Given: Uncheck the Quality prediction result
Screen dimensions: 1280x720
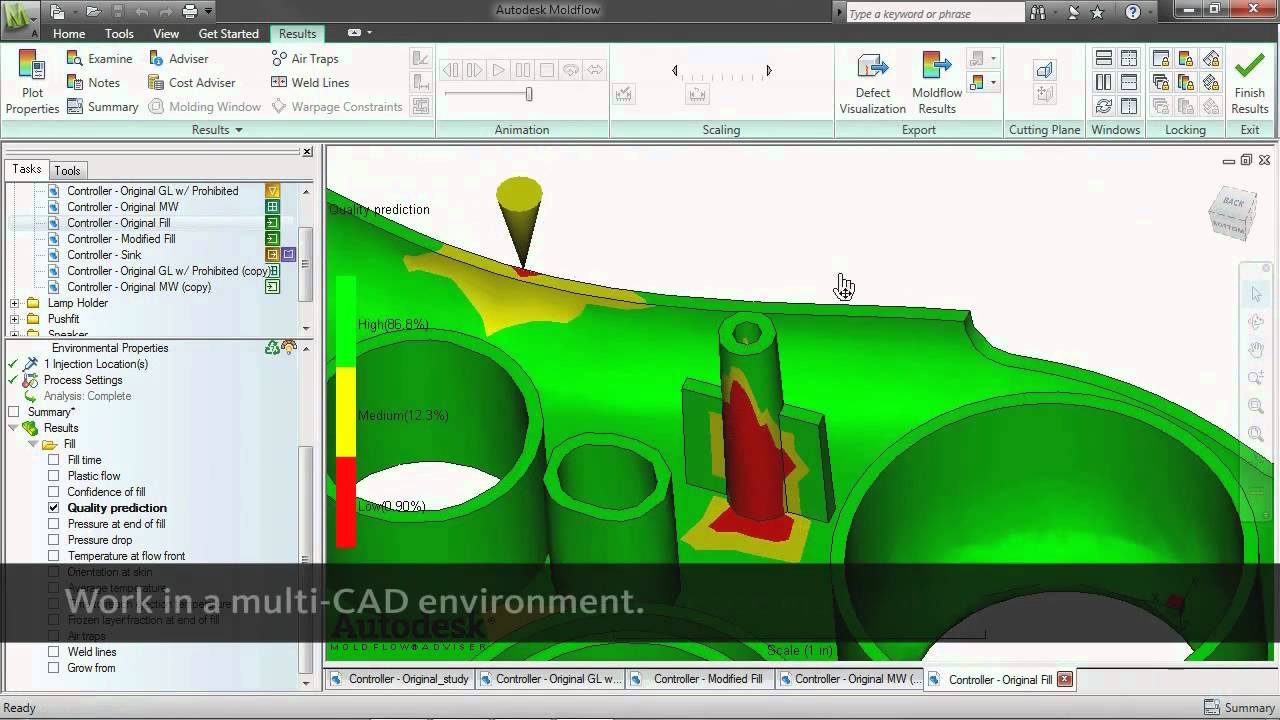Looking at the screenshot, I should click(x=54, y=508).
